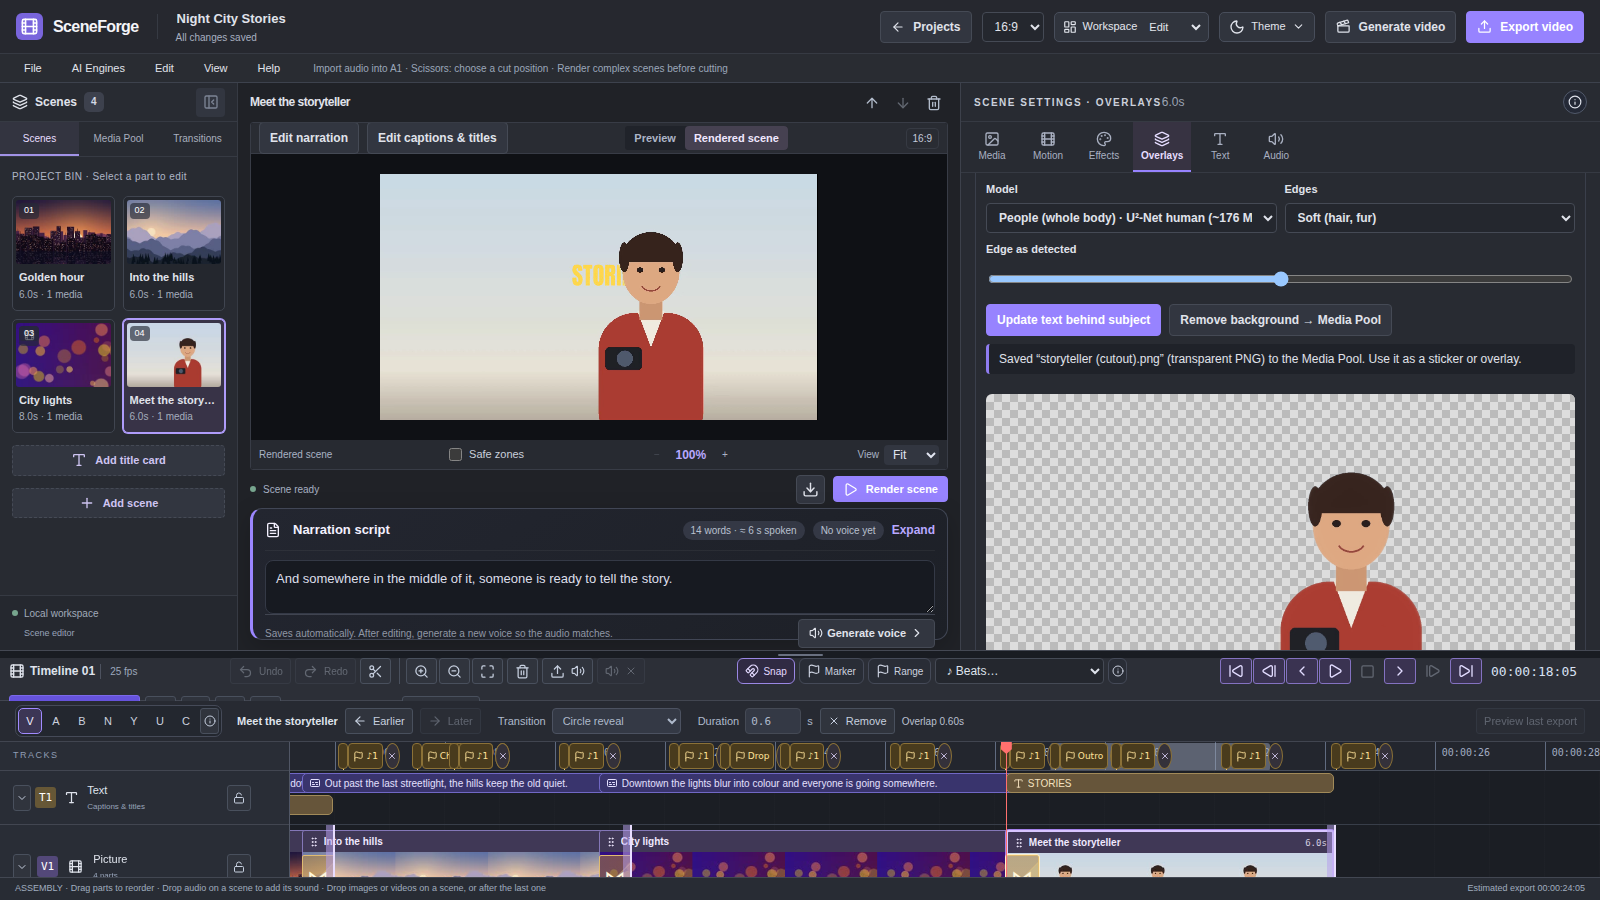Viewport: 1600px width, 900px height.
Task: Fit timeline to view icon
Action: pyautogui.click(x=488, y=671)
